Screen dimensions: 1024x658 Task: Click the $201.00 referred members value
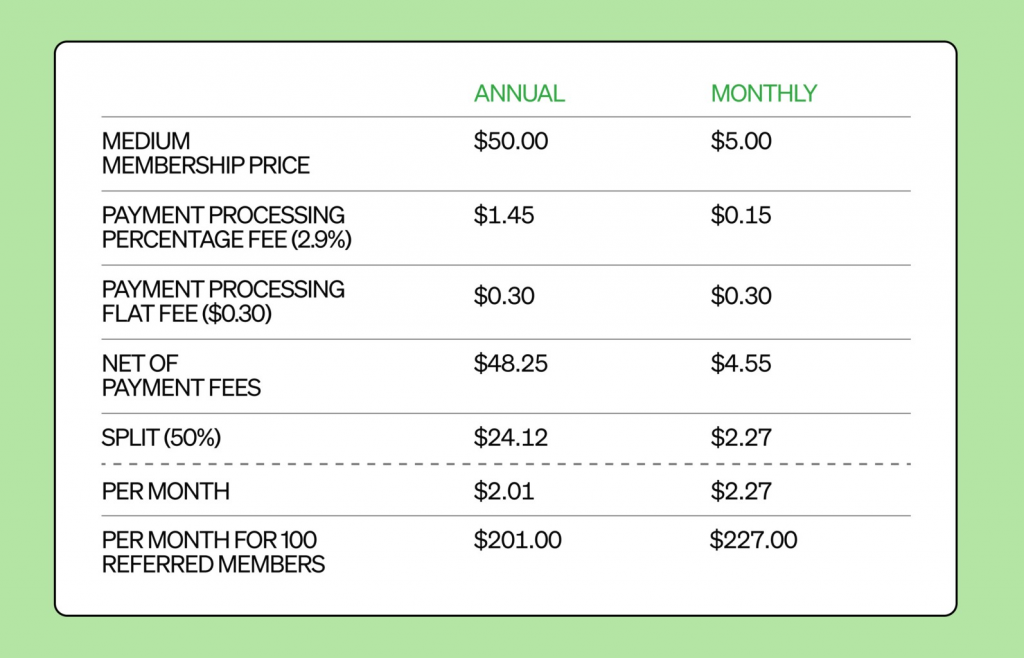click(517, 540)
